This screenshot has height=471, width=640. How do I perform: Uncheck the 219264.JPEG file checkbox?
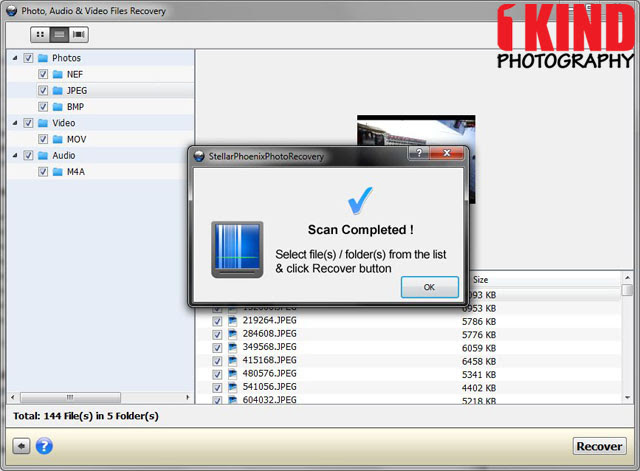click(217, 321)
